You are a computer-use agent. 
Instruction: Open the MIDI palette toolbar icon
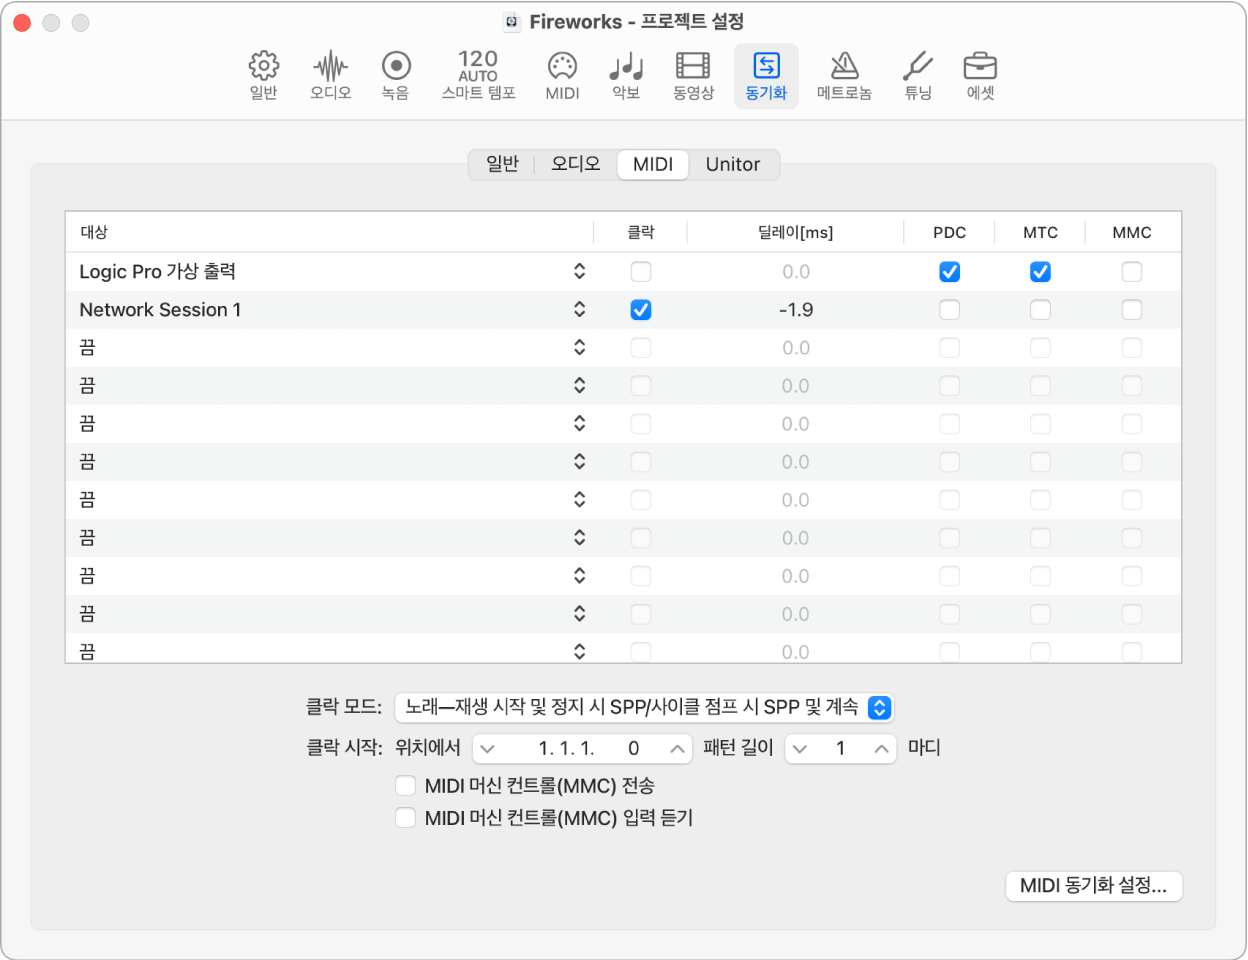(562, 75)
